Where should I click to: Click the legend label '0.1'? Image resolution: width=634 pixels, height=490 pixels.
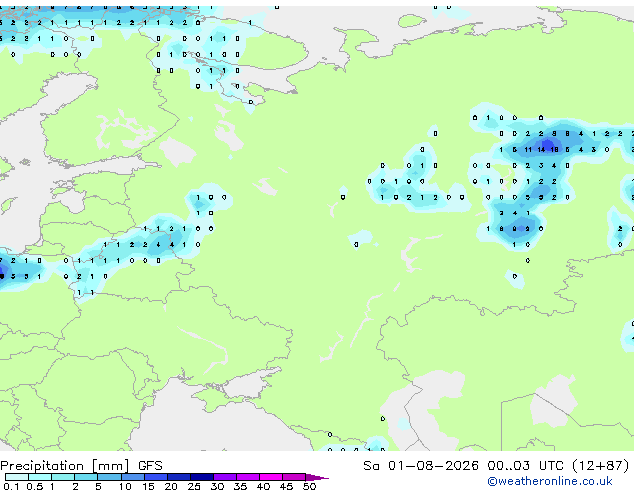[x=11, y=486]
